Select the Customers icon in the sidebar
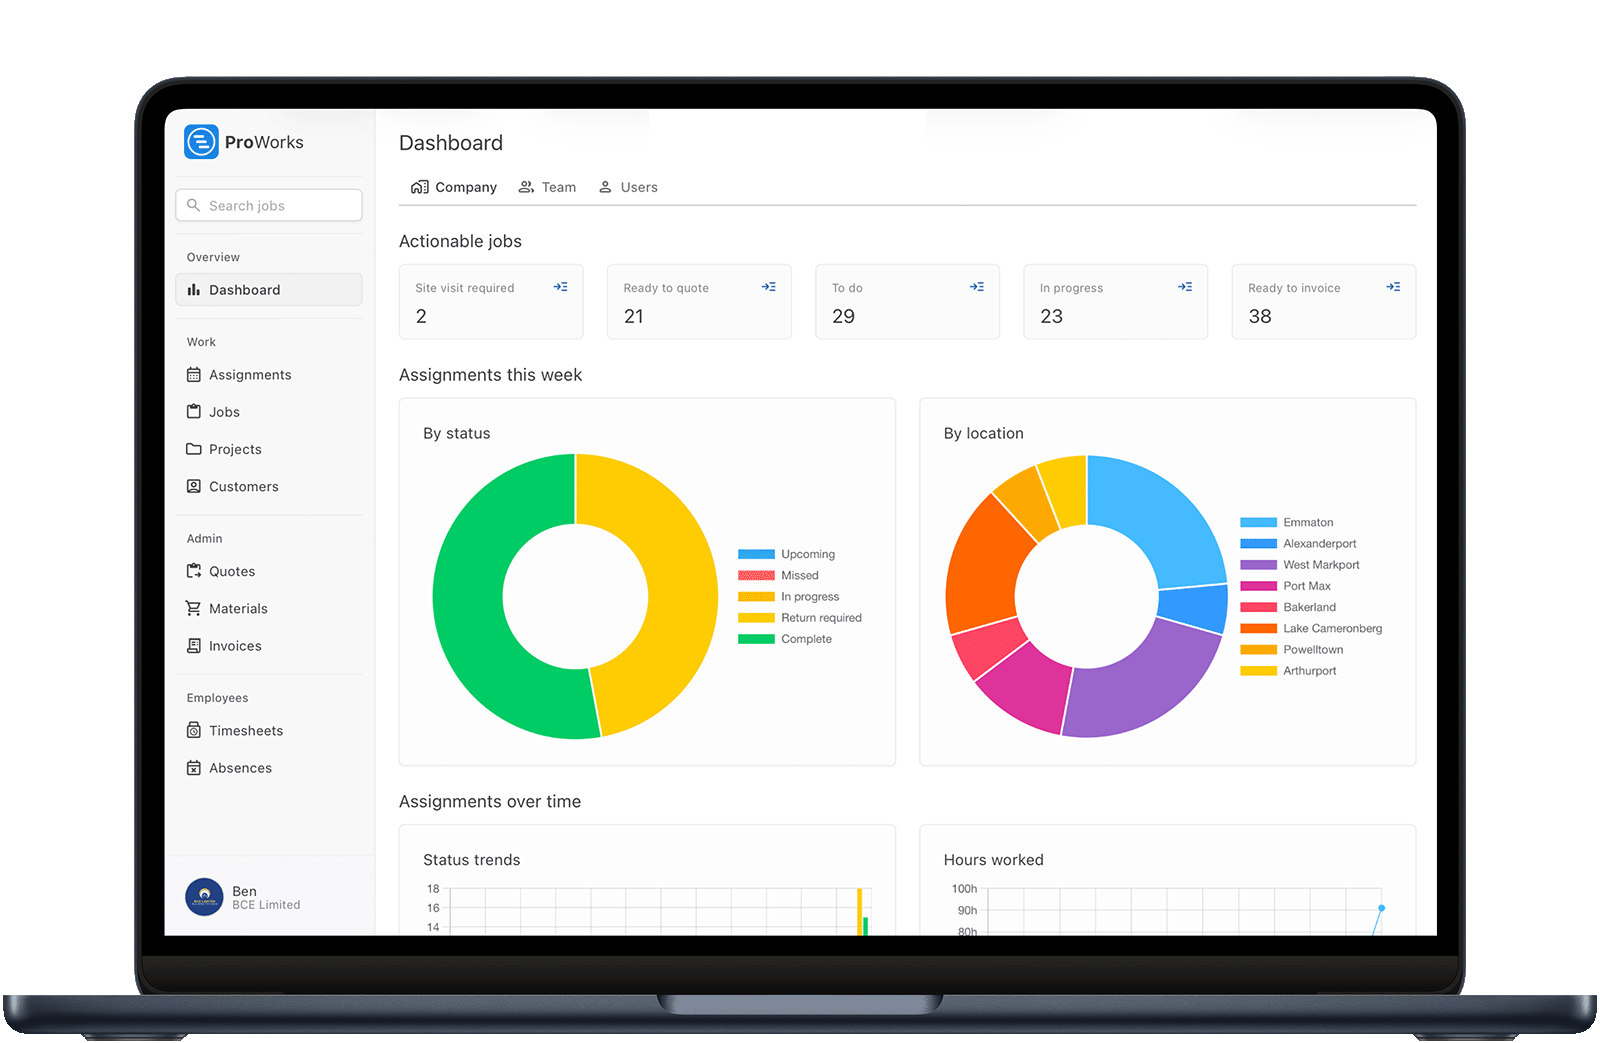Screen dimensions: 1600x1043 194,486
